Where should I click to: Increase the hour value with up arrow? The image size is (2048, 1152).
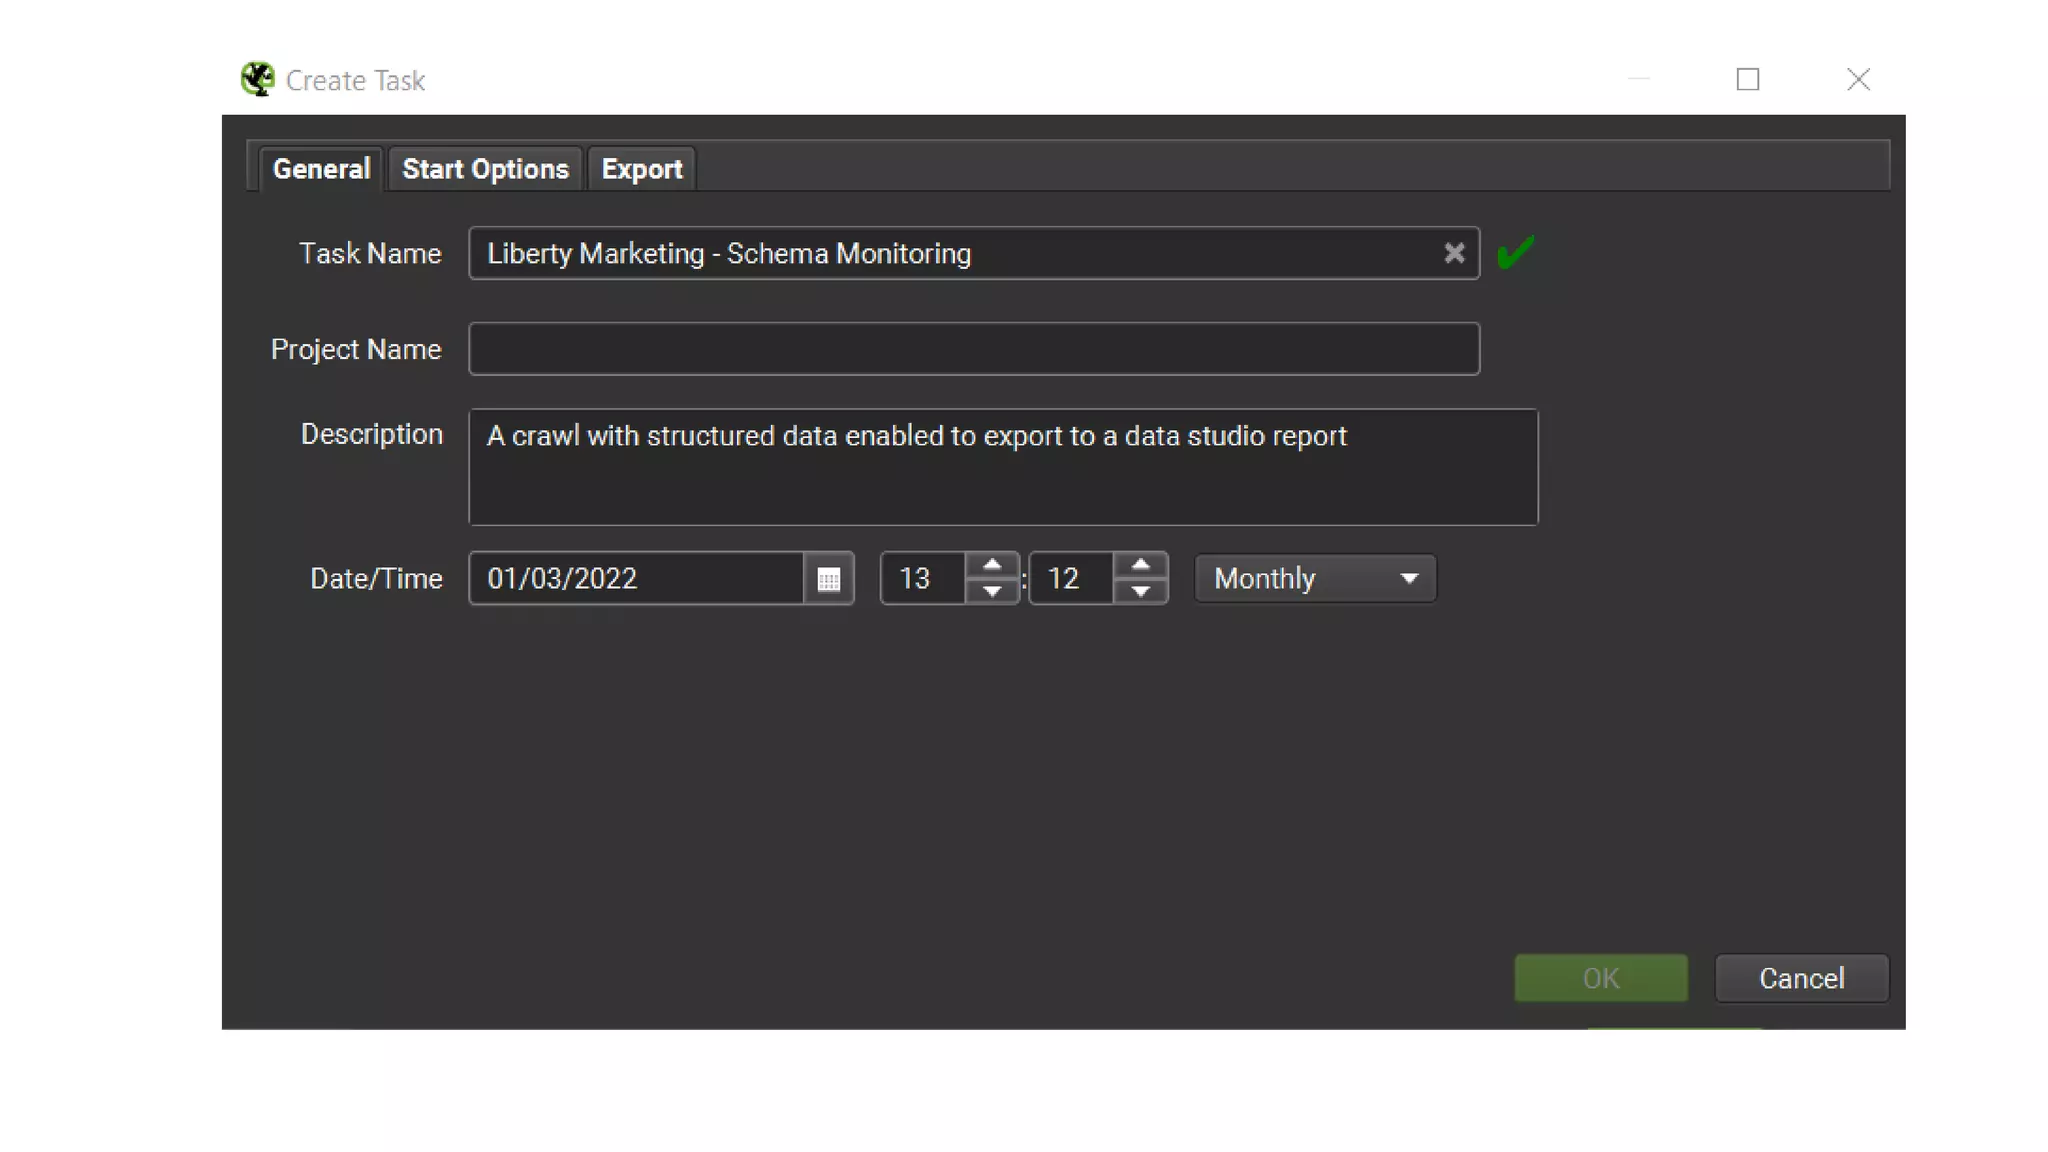[x=992, y=566]
